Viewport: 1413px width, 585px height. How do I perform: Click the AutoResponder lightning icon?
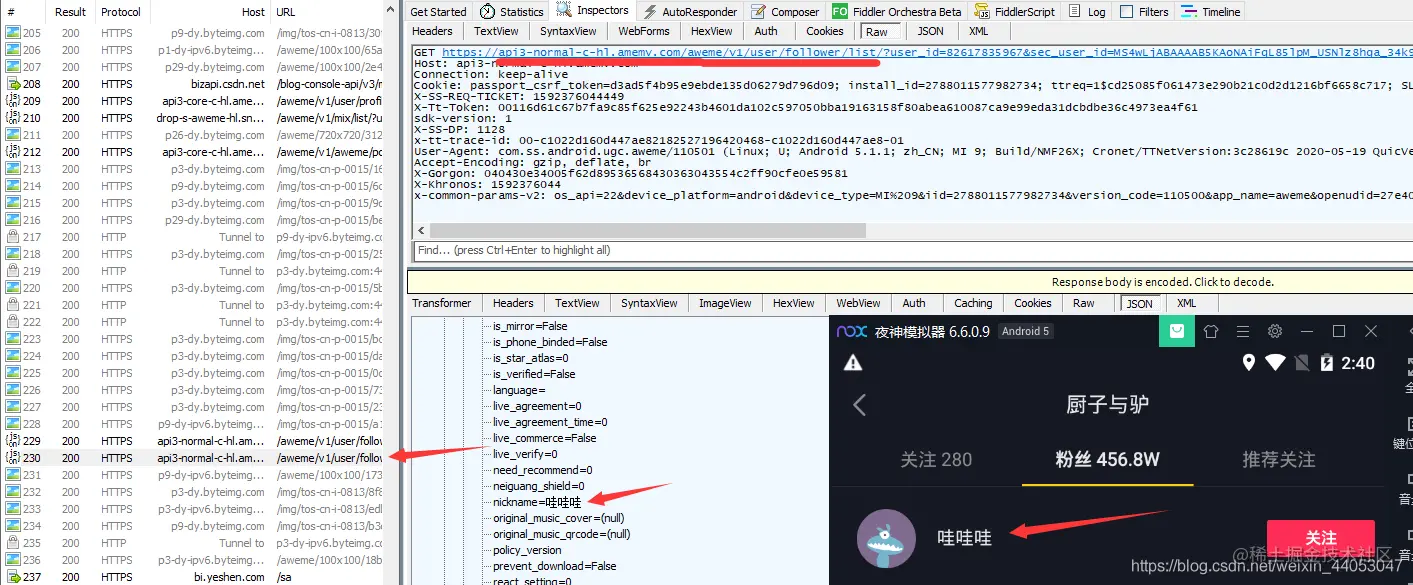[x=651, y=12]
